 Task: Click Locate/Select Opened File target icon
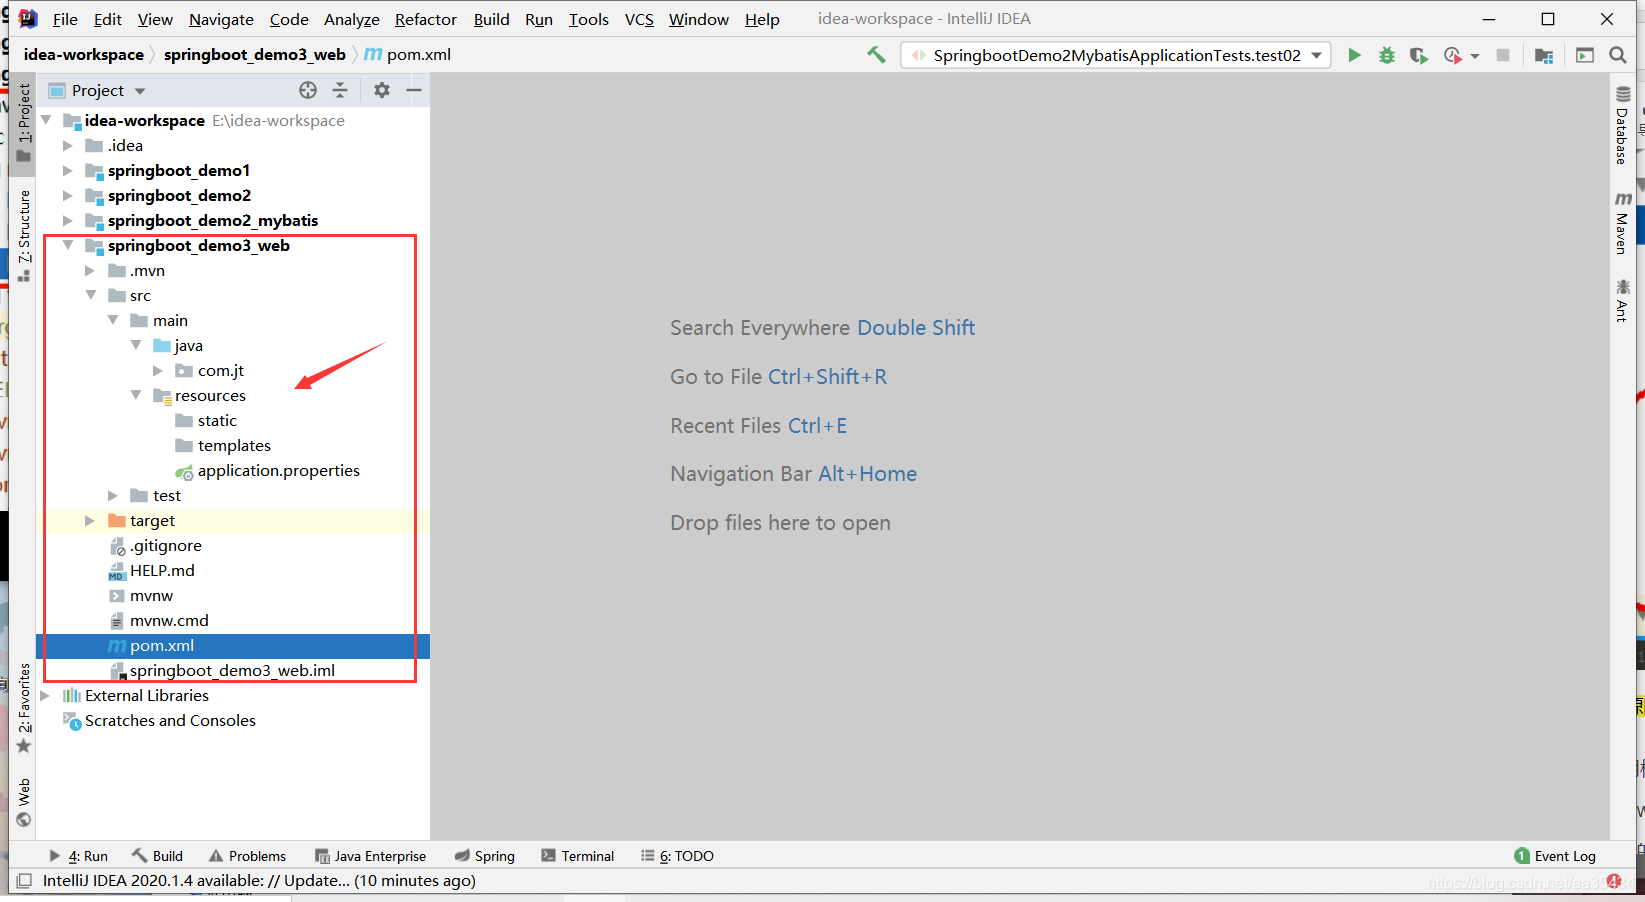point(308,90)
